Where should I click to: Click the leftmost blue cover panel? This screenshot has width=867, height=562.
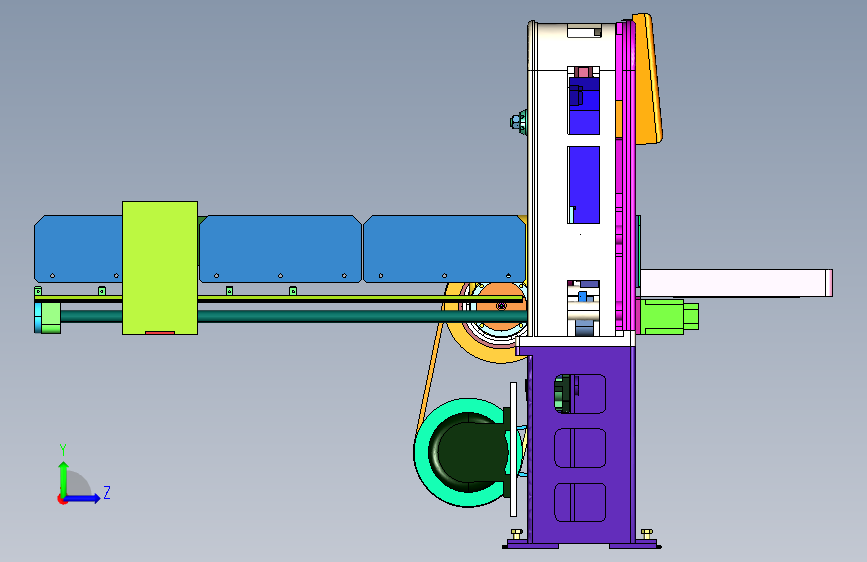(78, 249)
